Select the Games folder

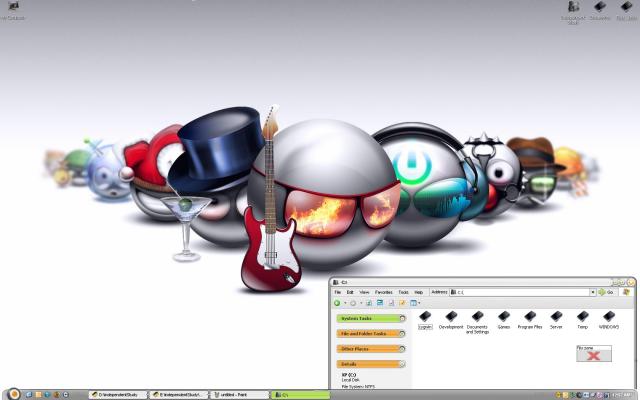pos(504,320)
